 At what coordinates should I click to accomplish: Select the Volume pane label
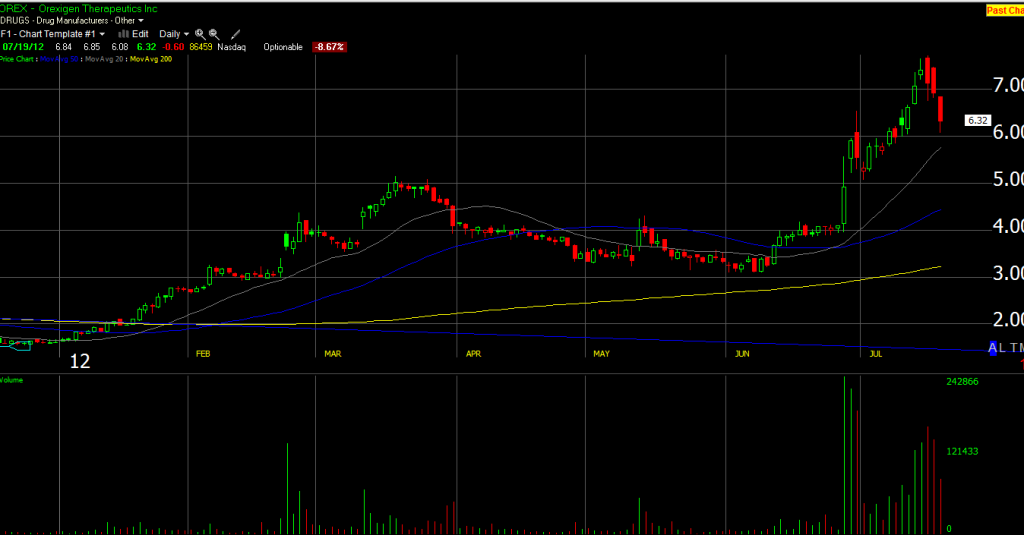(12, 380)
